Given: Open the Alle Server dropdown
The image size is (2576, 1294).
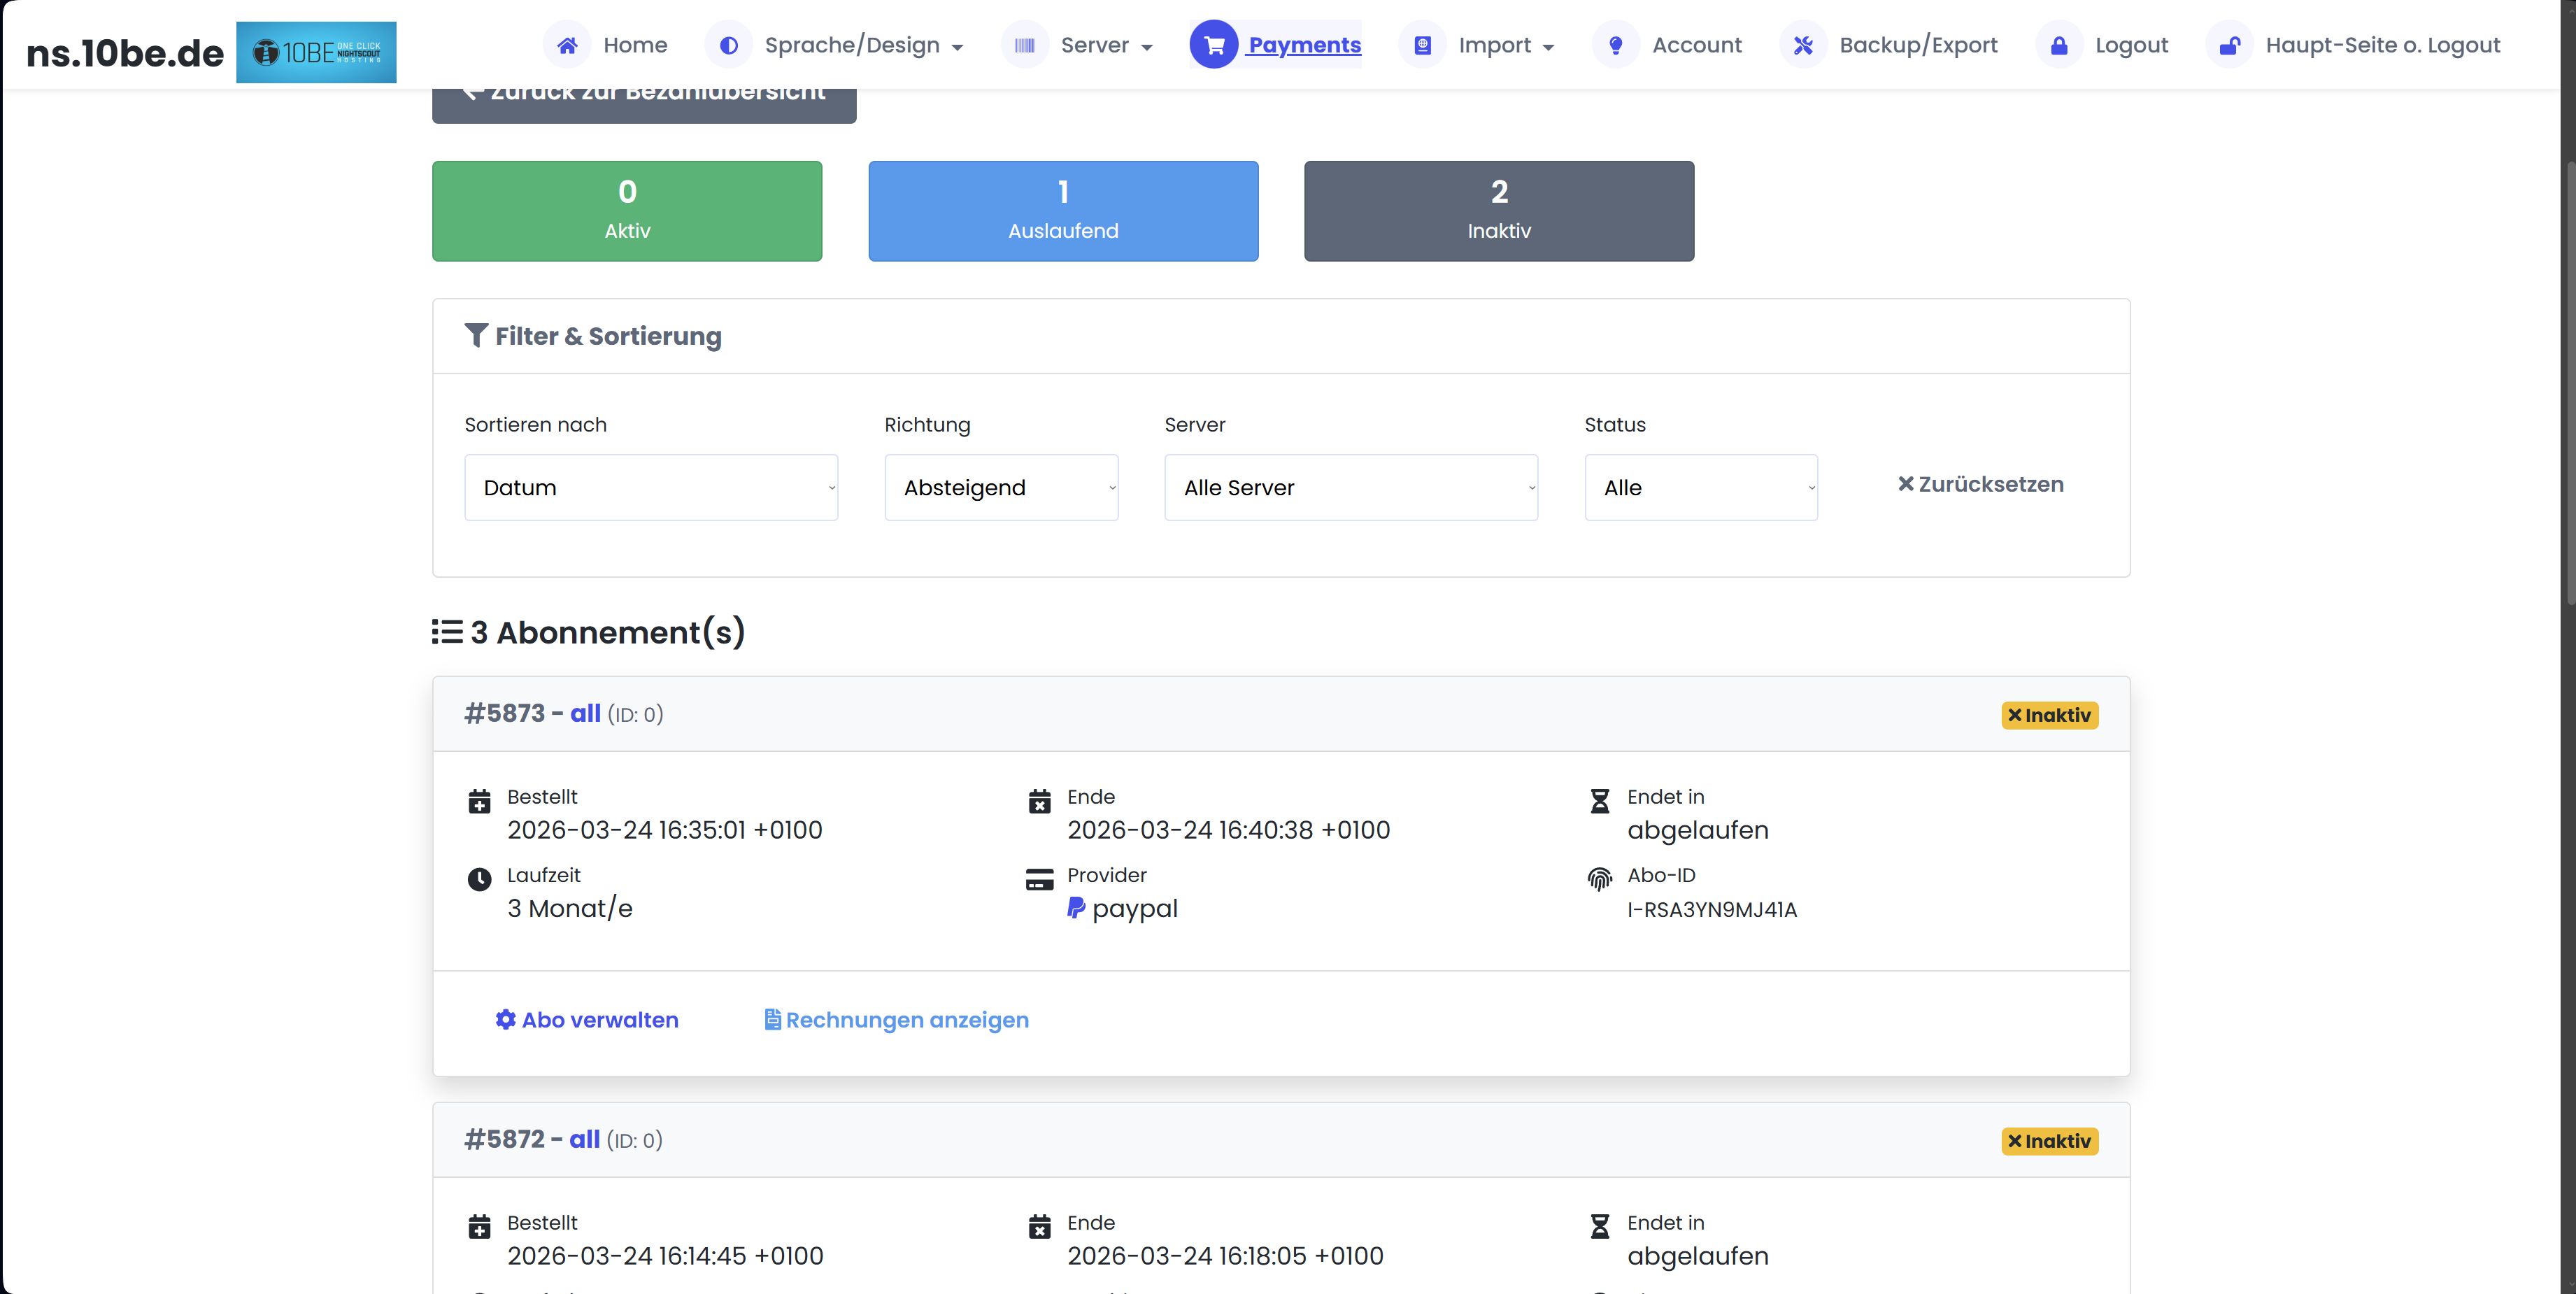Looking at the screenshot, I should (1351, 487).
